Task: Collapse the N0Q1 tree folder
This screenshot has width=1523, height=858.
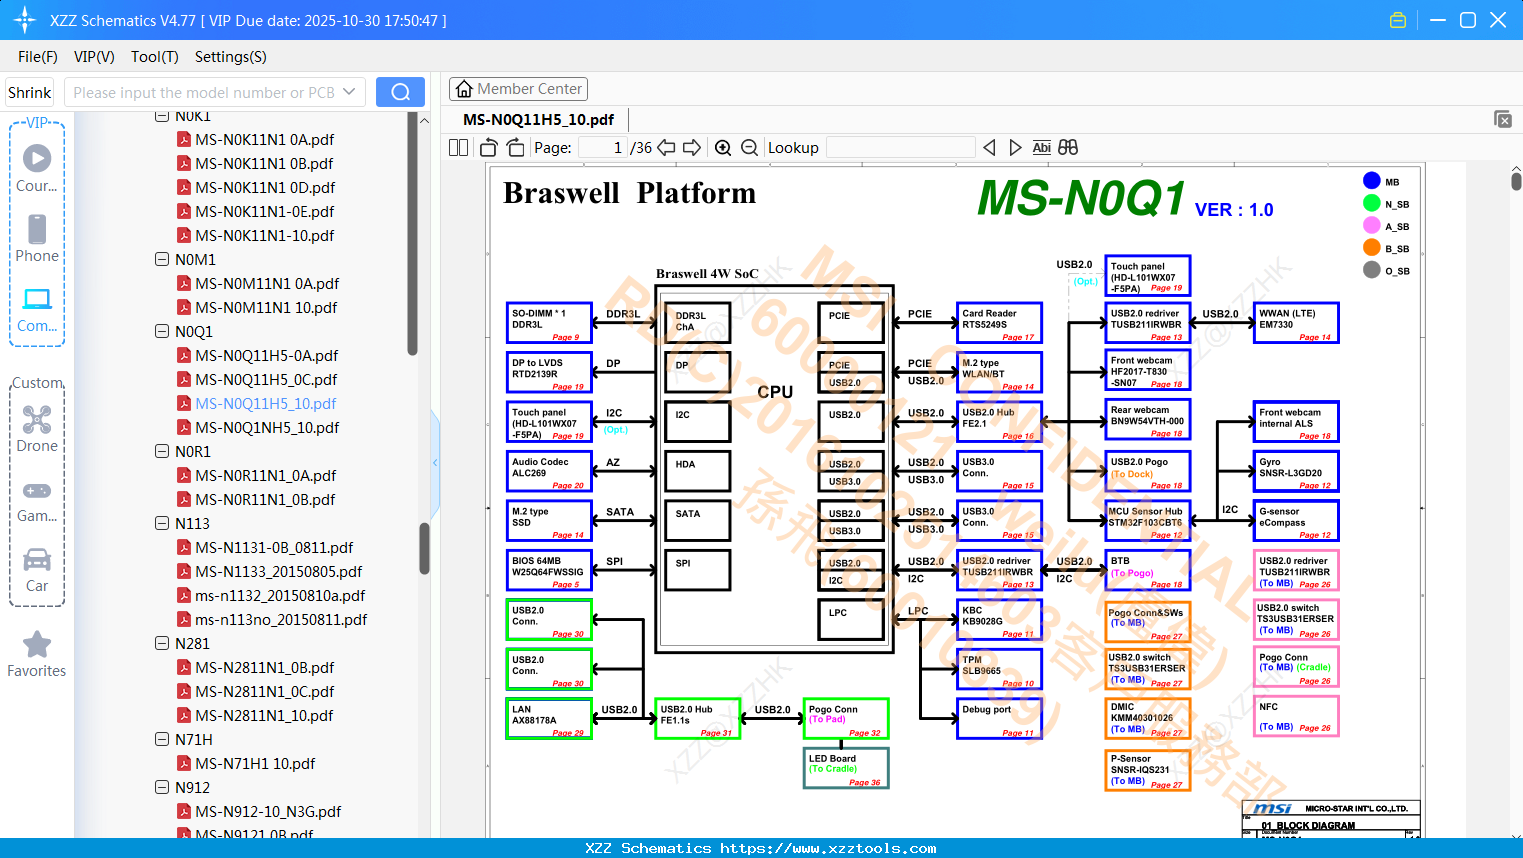Action: point(162,331)
